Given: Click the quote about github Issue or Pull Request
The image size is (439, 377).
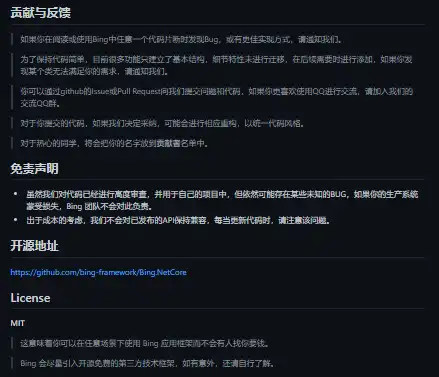Looking at the screenshot, I should (216, 97).
